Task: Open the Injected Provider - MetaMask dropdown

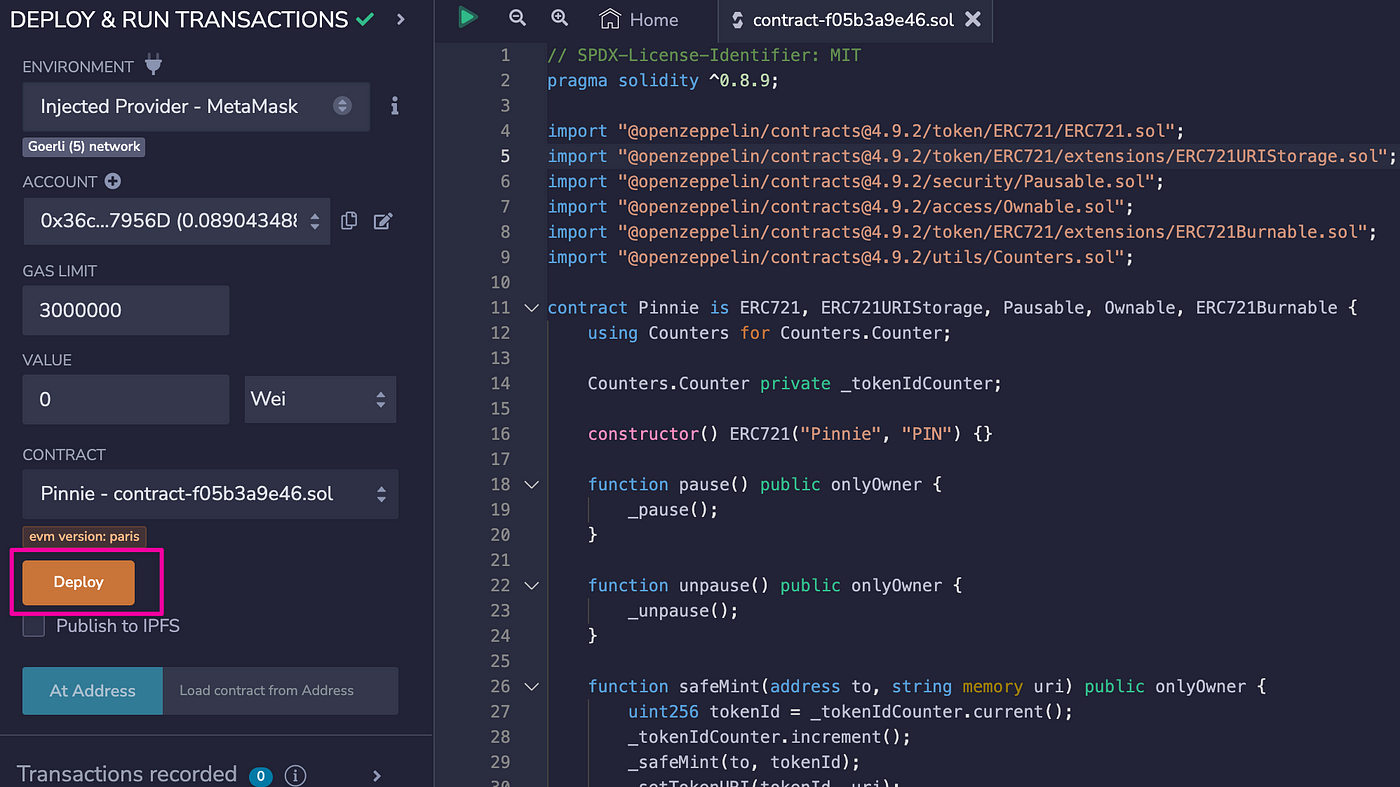Action: (x=196, y=106)
